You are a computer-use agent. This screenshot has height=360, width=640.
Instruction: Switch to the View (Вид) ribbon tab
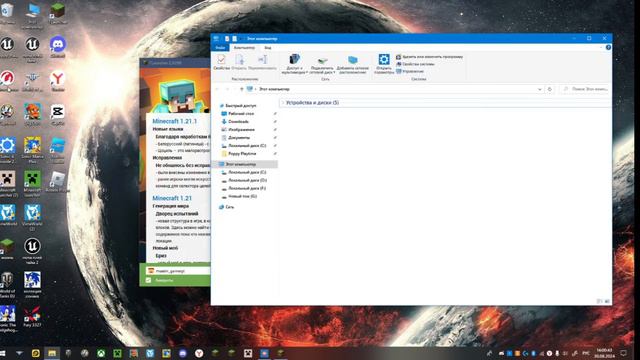(x=267, y=48)
